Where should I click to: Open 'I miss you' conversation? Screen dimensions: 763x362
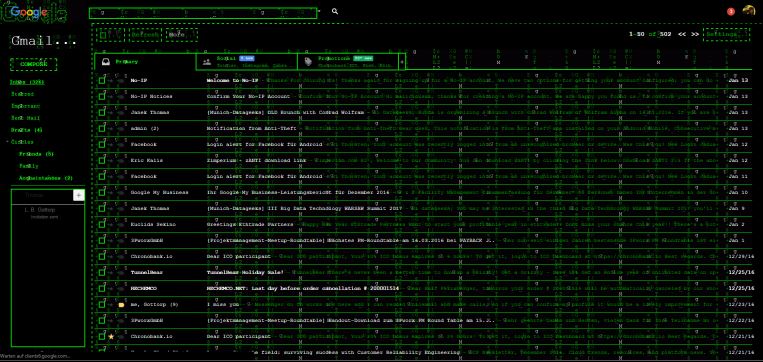click(223, 305)
